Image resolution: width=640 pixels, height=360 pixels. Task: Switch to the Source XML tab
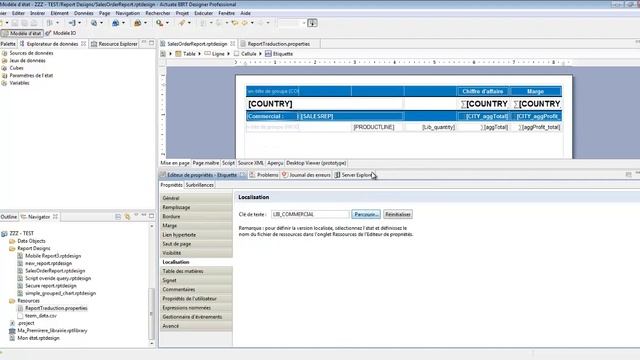click(251, 163)
